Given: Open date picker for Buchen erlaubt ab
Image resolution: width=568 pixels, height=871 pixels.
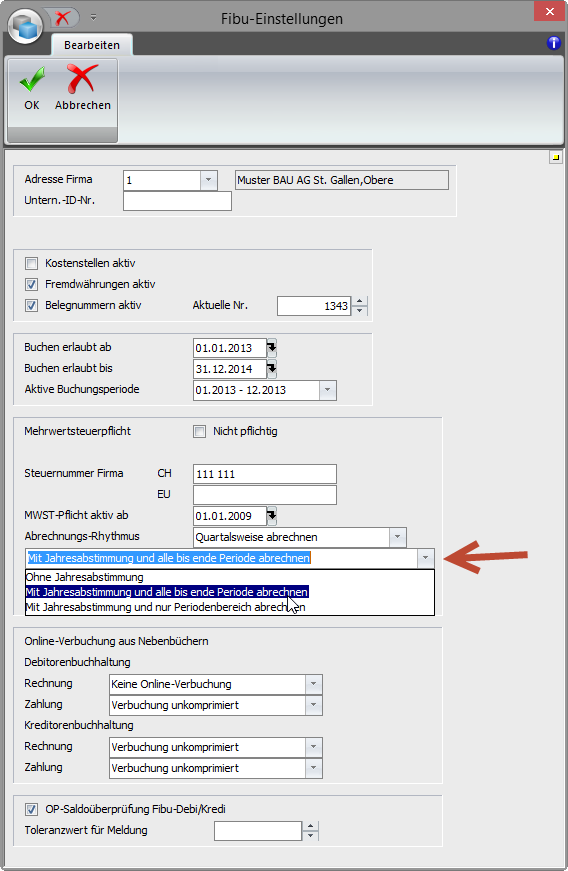Looking at the screenshot, I should pyautogui.click(x=272, y=348).
